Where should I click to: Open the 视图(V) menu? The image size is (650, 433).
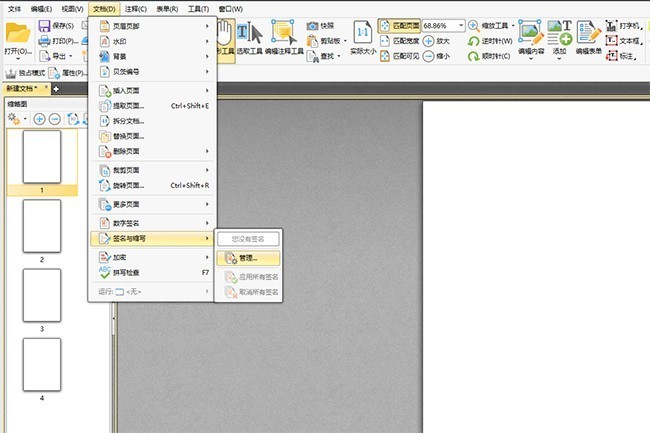click(73, 9)
